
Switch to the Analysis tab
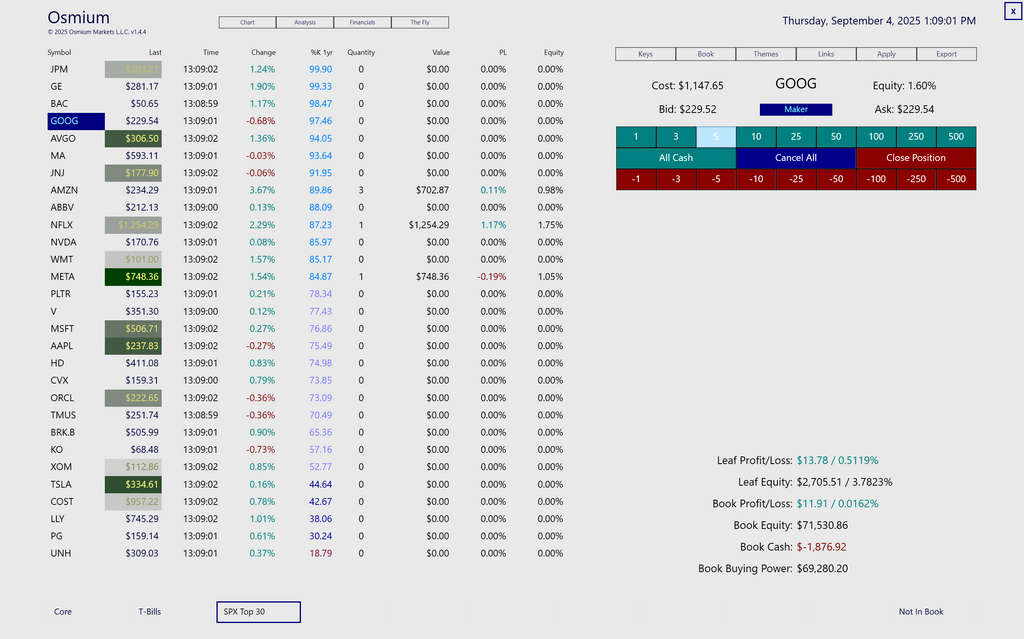click(305, 22)
